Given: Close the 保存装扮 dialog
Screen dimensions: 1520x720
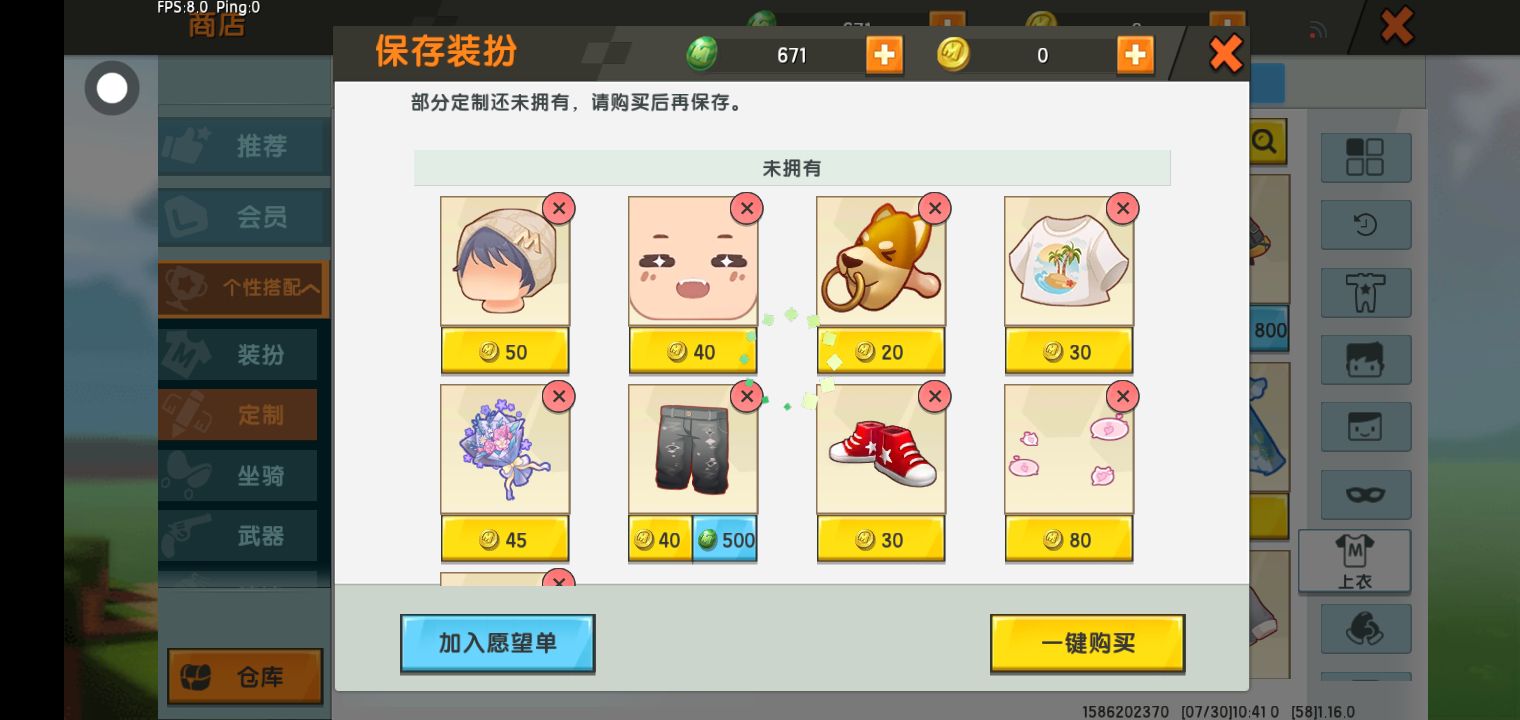Looking at the screenshot, I should click(x=1225, y=54).
